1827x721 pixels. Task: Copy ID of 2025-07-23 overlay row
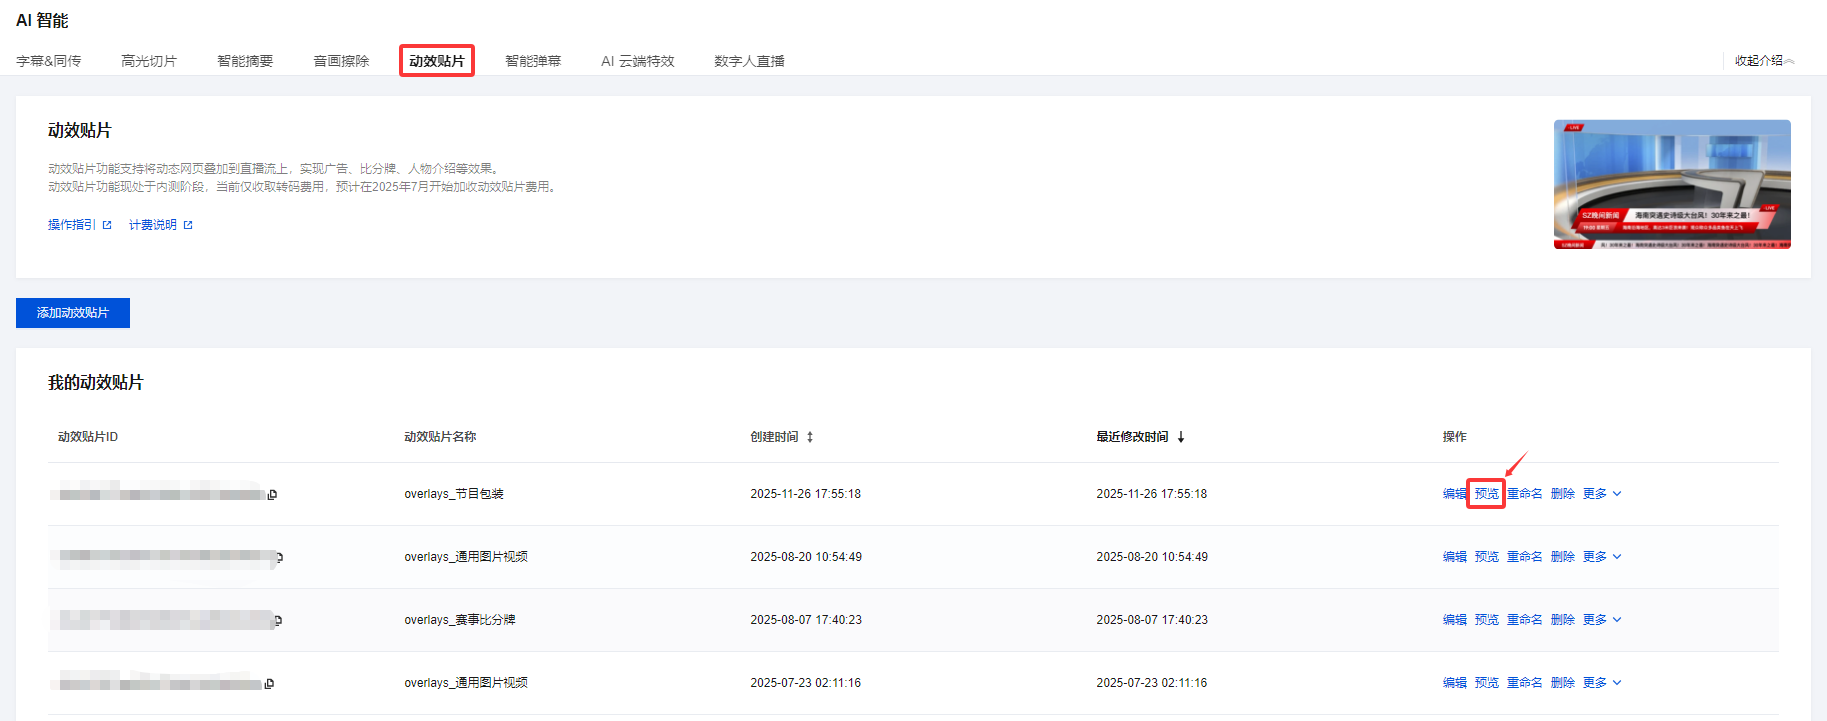[x=269, y=684]
